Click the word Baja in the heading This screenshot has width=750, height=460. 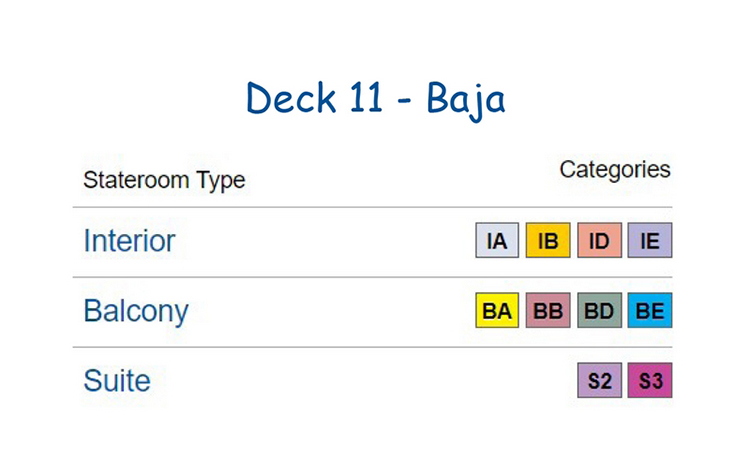466,99
